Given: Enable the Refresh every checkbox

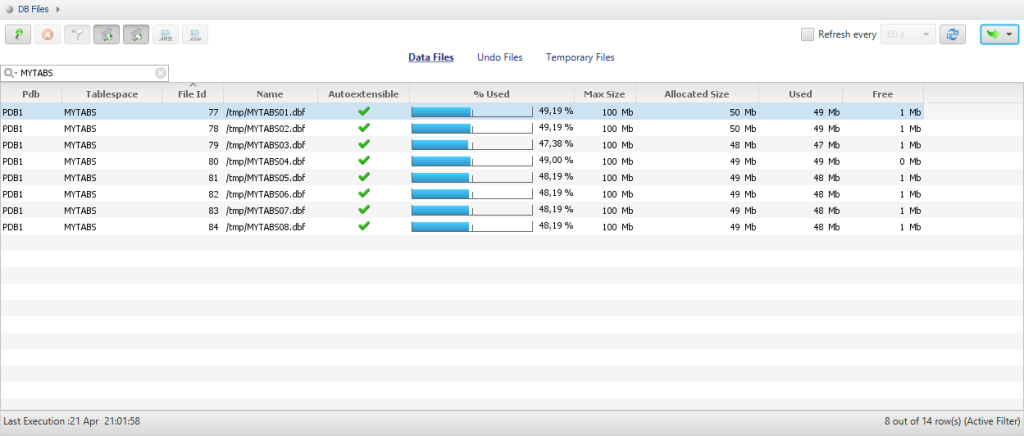Looking at the screenshot, I should point(807,34).
